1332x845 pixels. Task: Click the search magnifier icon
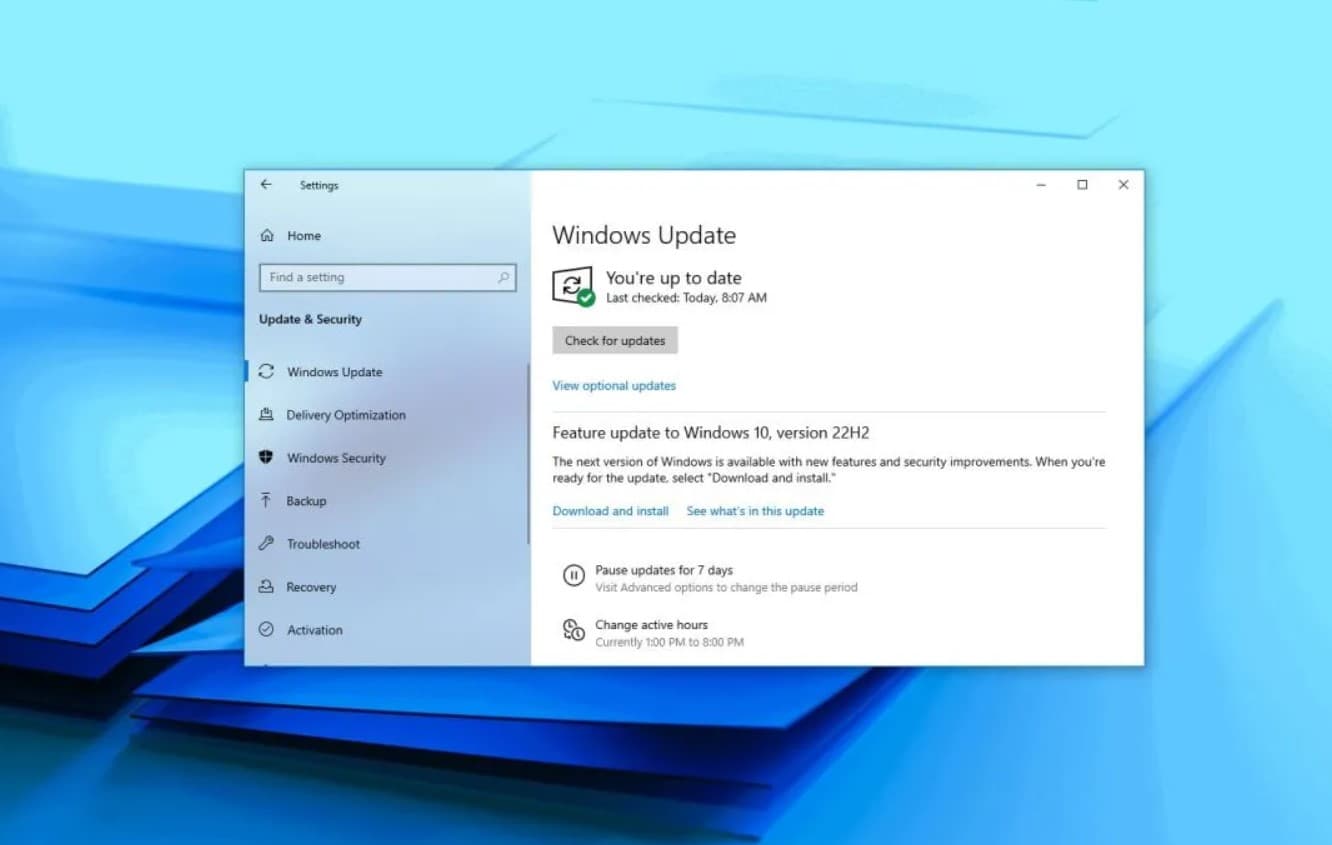pos(503,277)
